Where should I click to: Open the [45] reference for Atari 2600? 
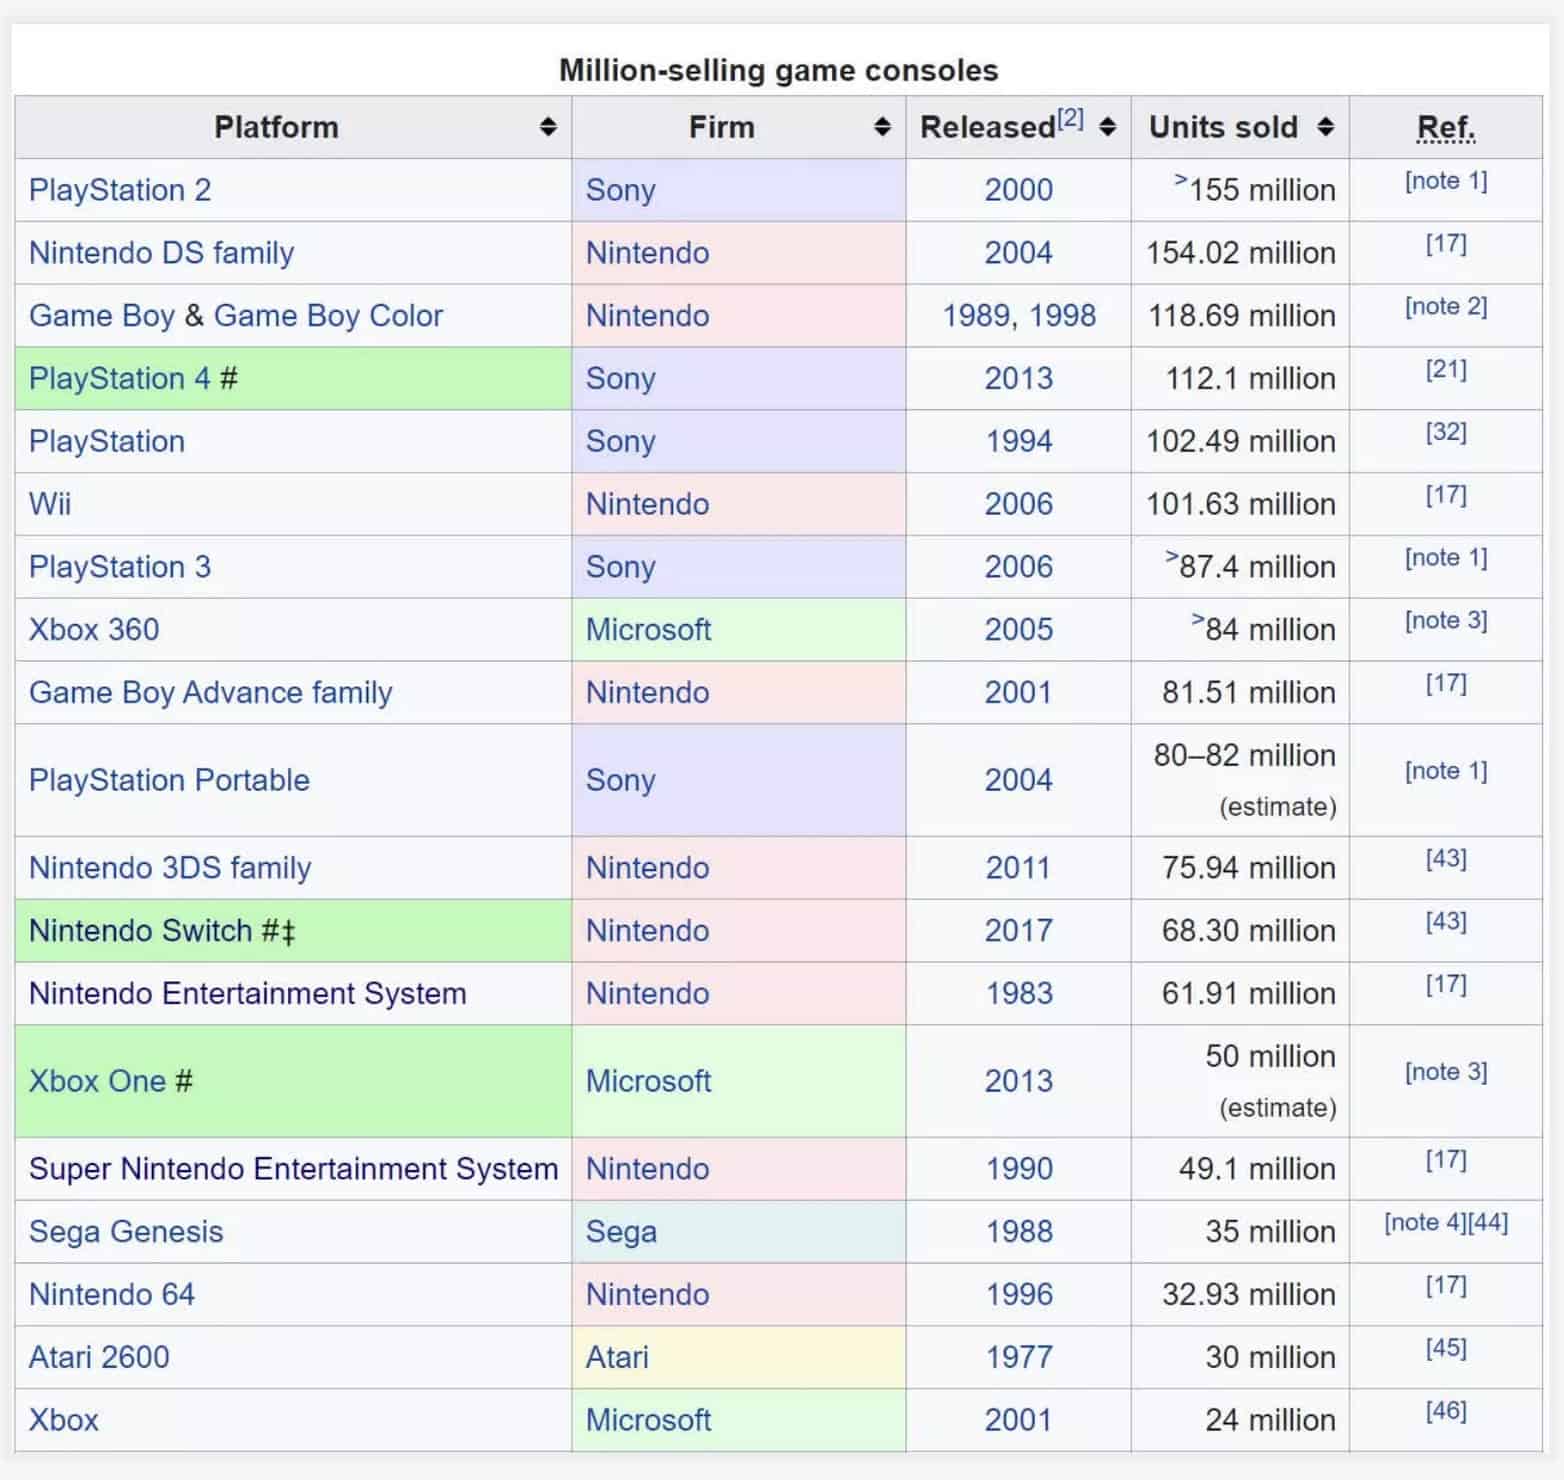(1446, 1349)
